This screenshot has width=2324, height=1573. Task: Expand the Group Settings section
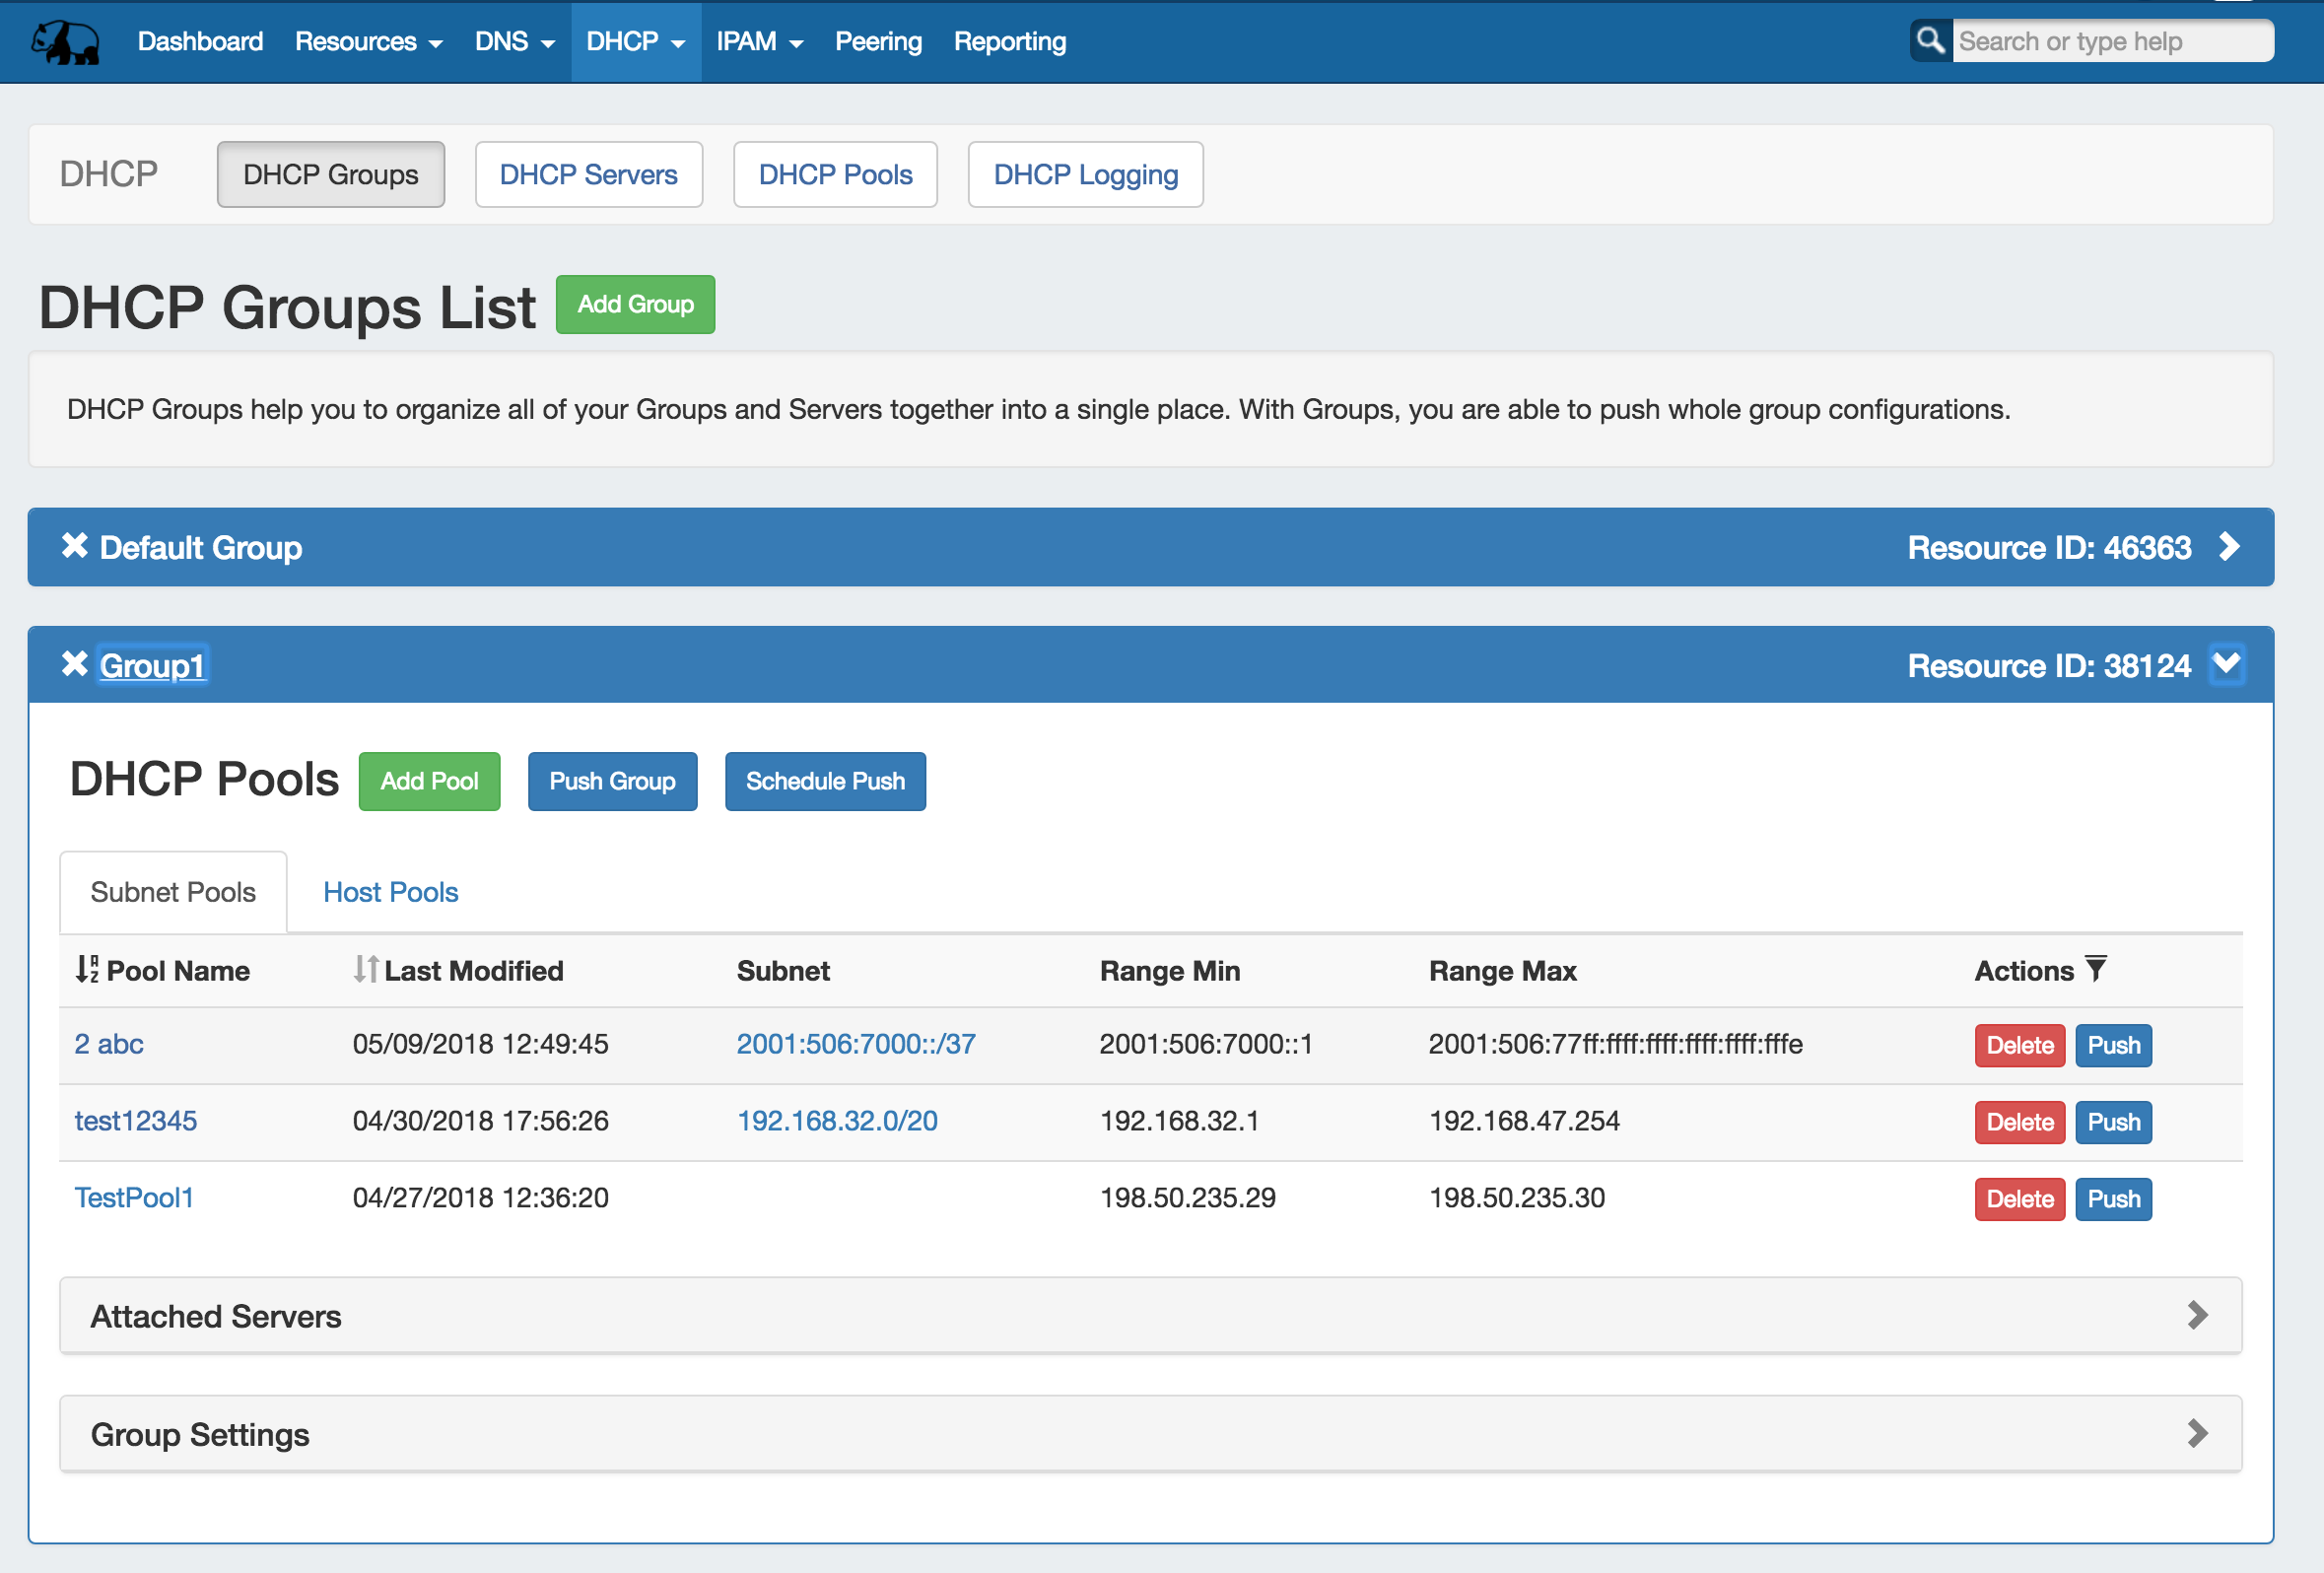click(2197, 1433)
